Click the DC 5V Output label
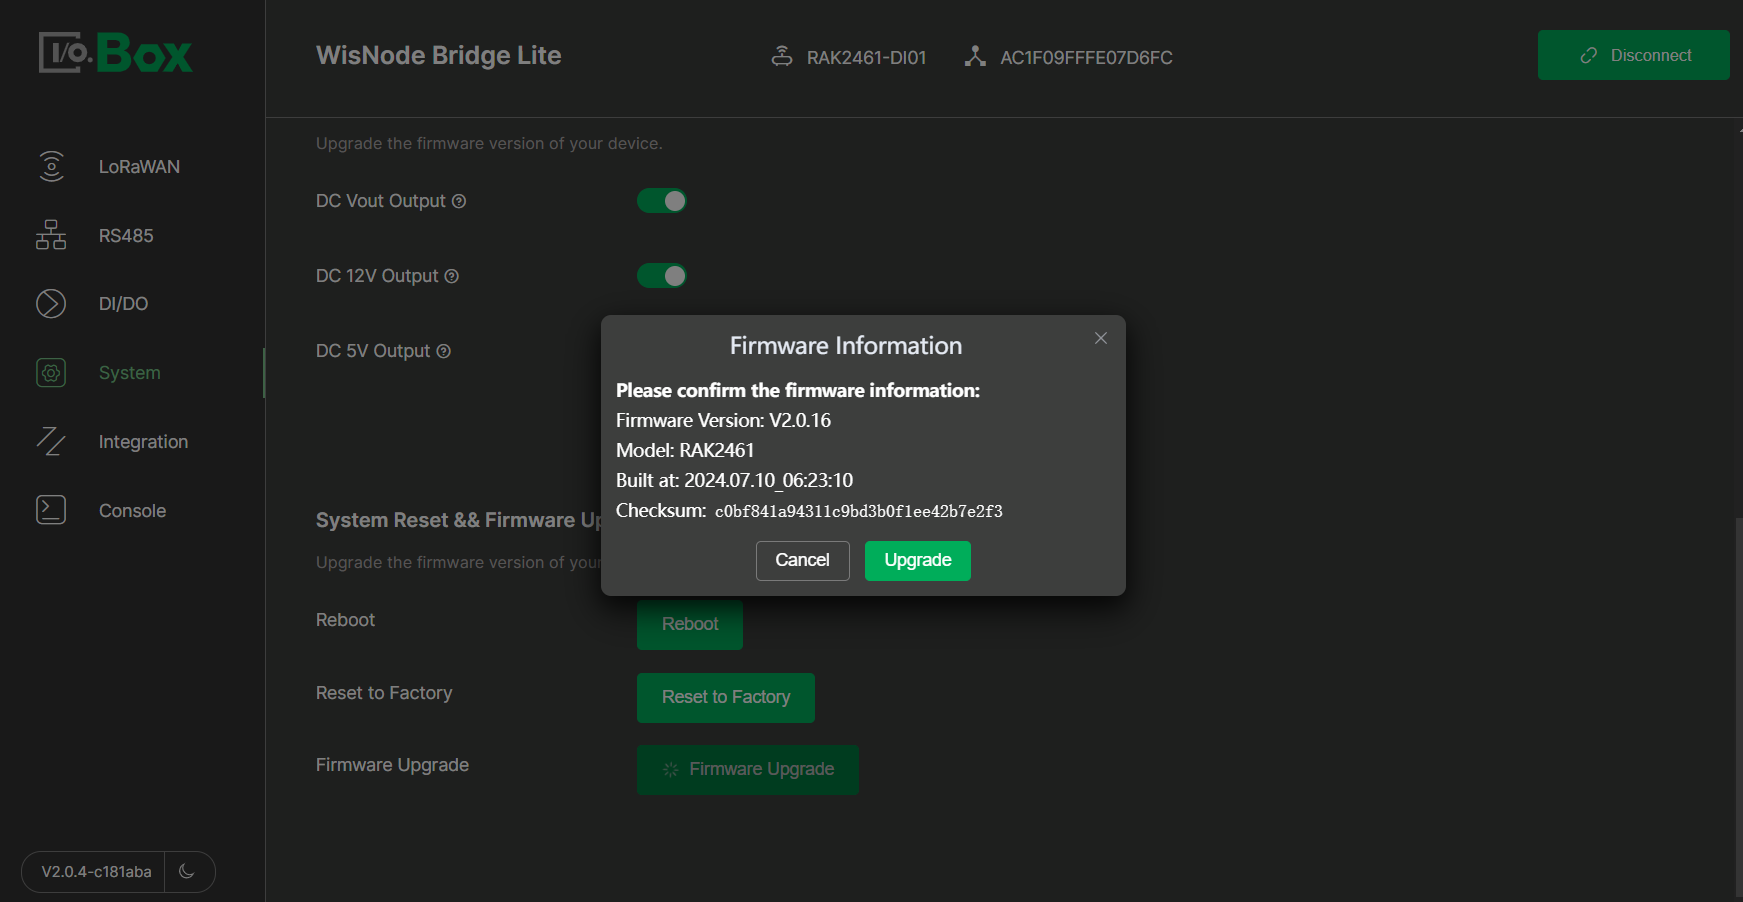Viewport: 1743px width, 902px height. [373, 351]
